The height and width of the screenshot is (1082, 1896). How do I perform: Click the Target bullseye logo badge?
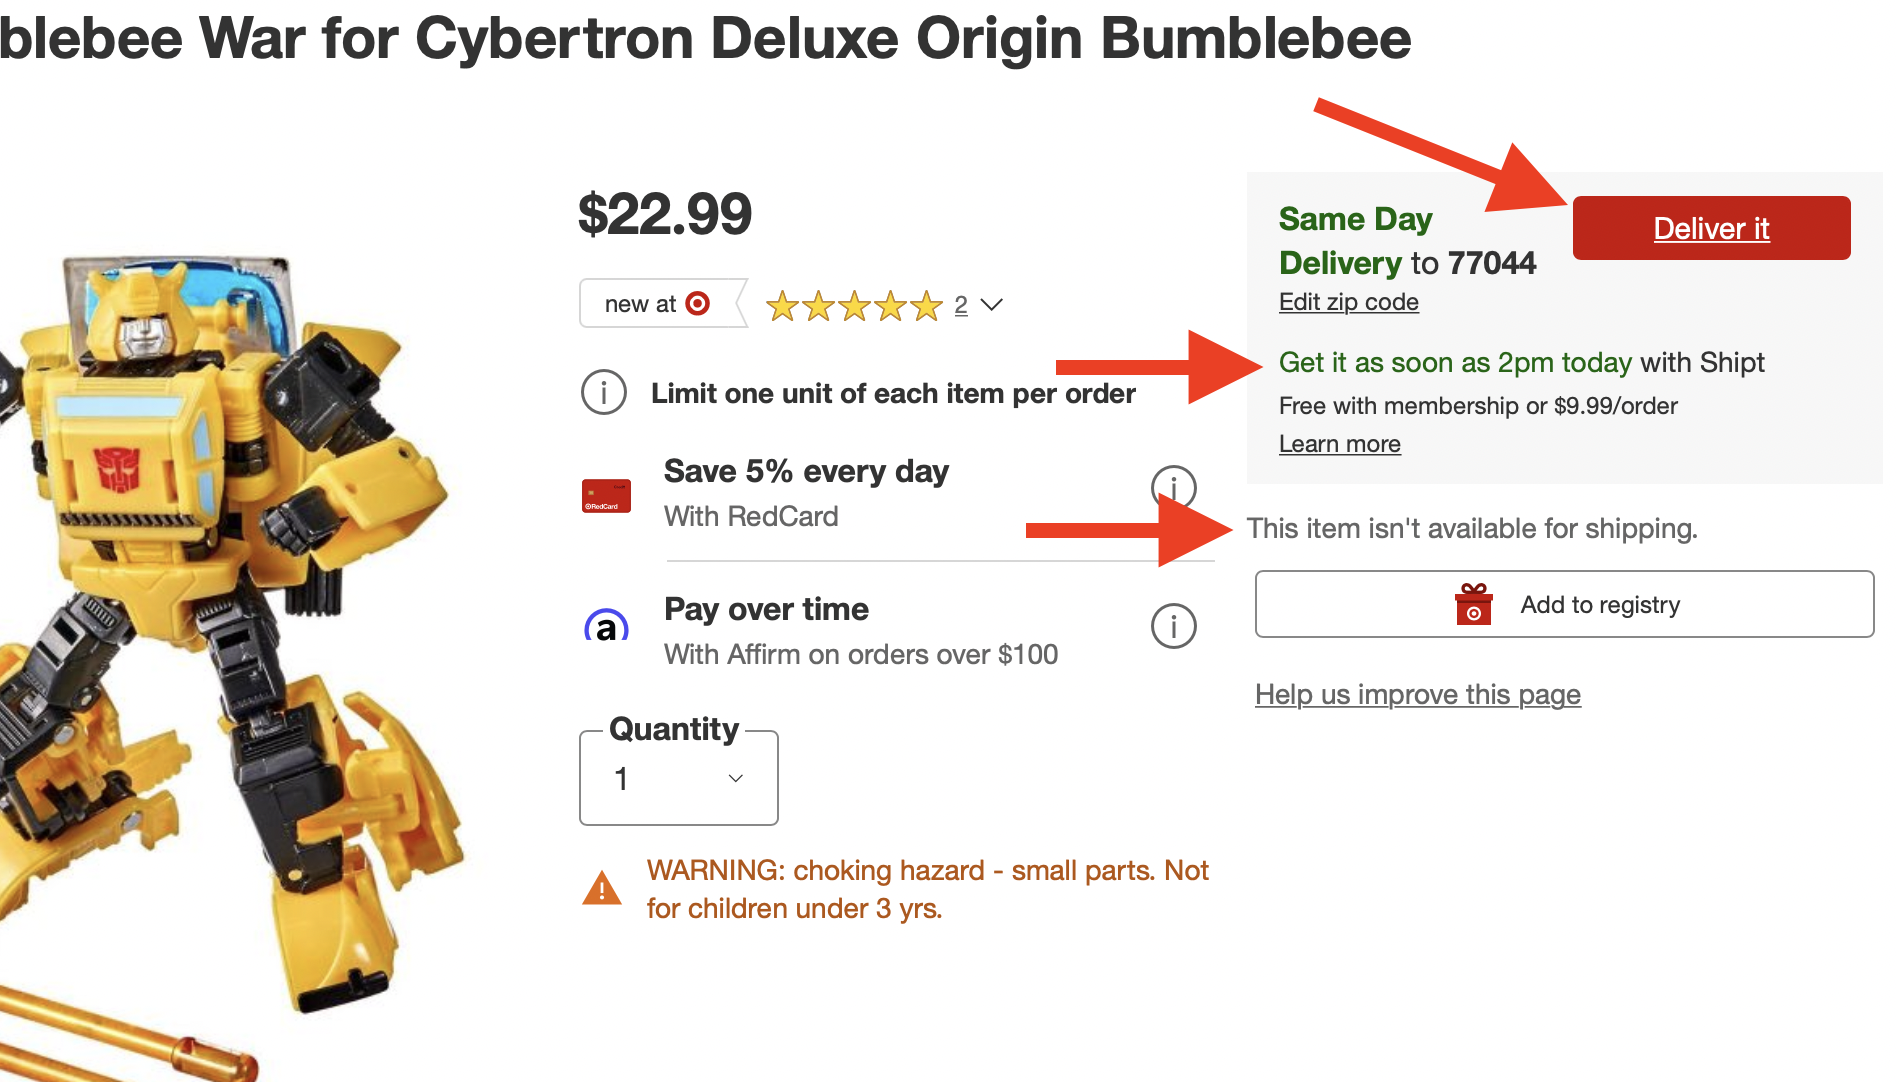tap(698, 303)
